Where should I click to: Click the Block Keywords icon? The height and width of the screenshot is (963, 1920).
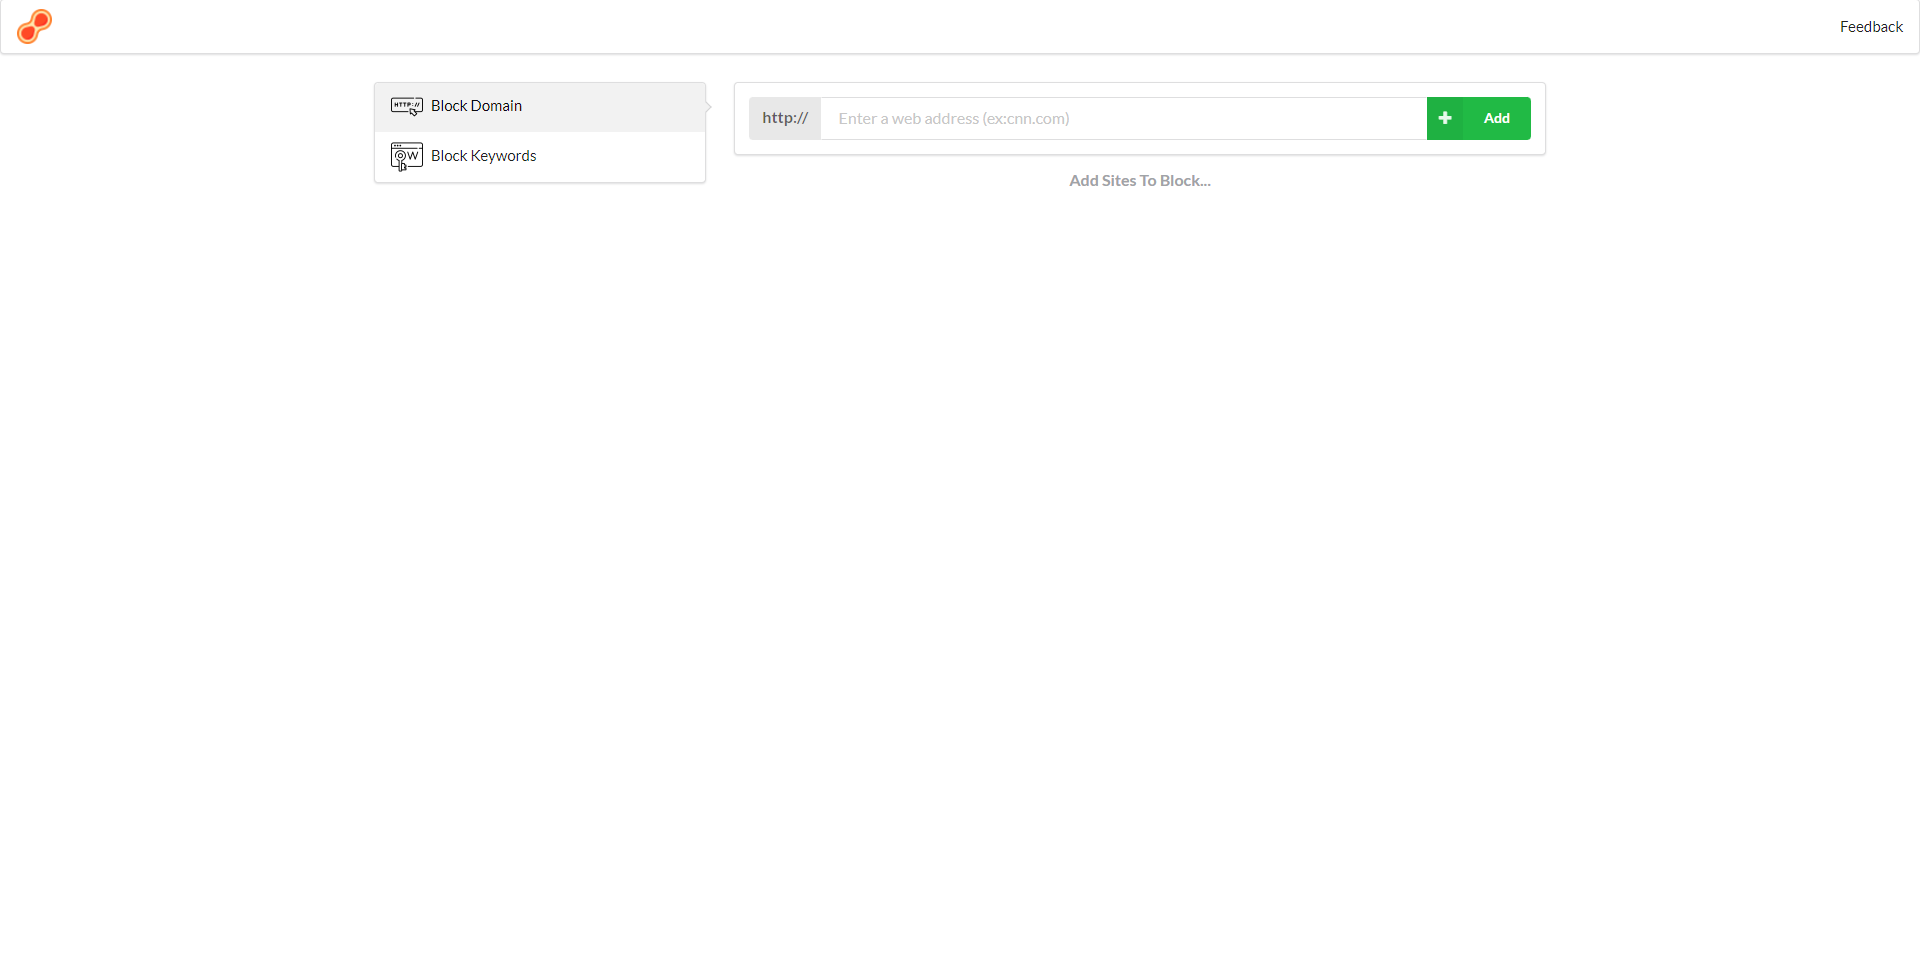407,157
